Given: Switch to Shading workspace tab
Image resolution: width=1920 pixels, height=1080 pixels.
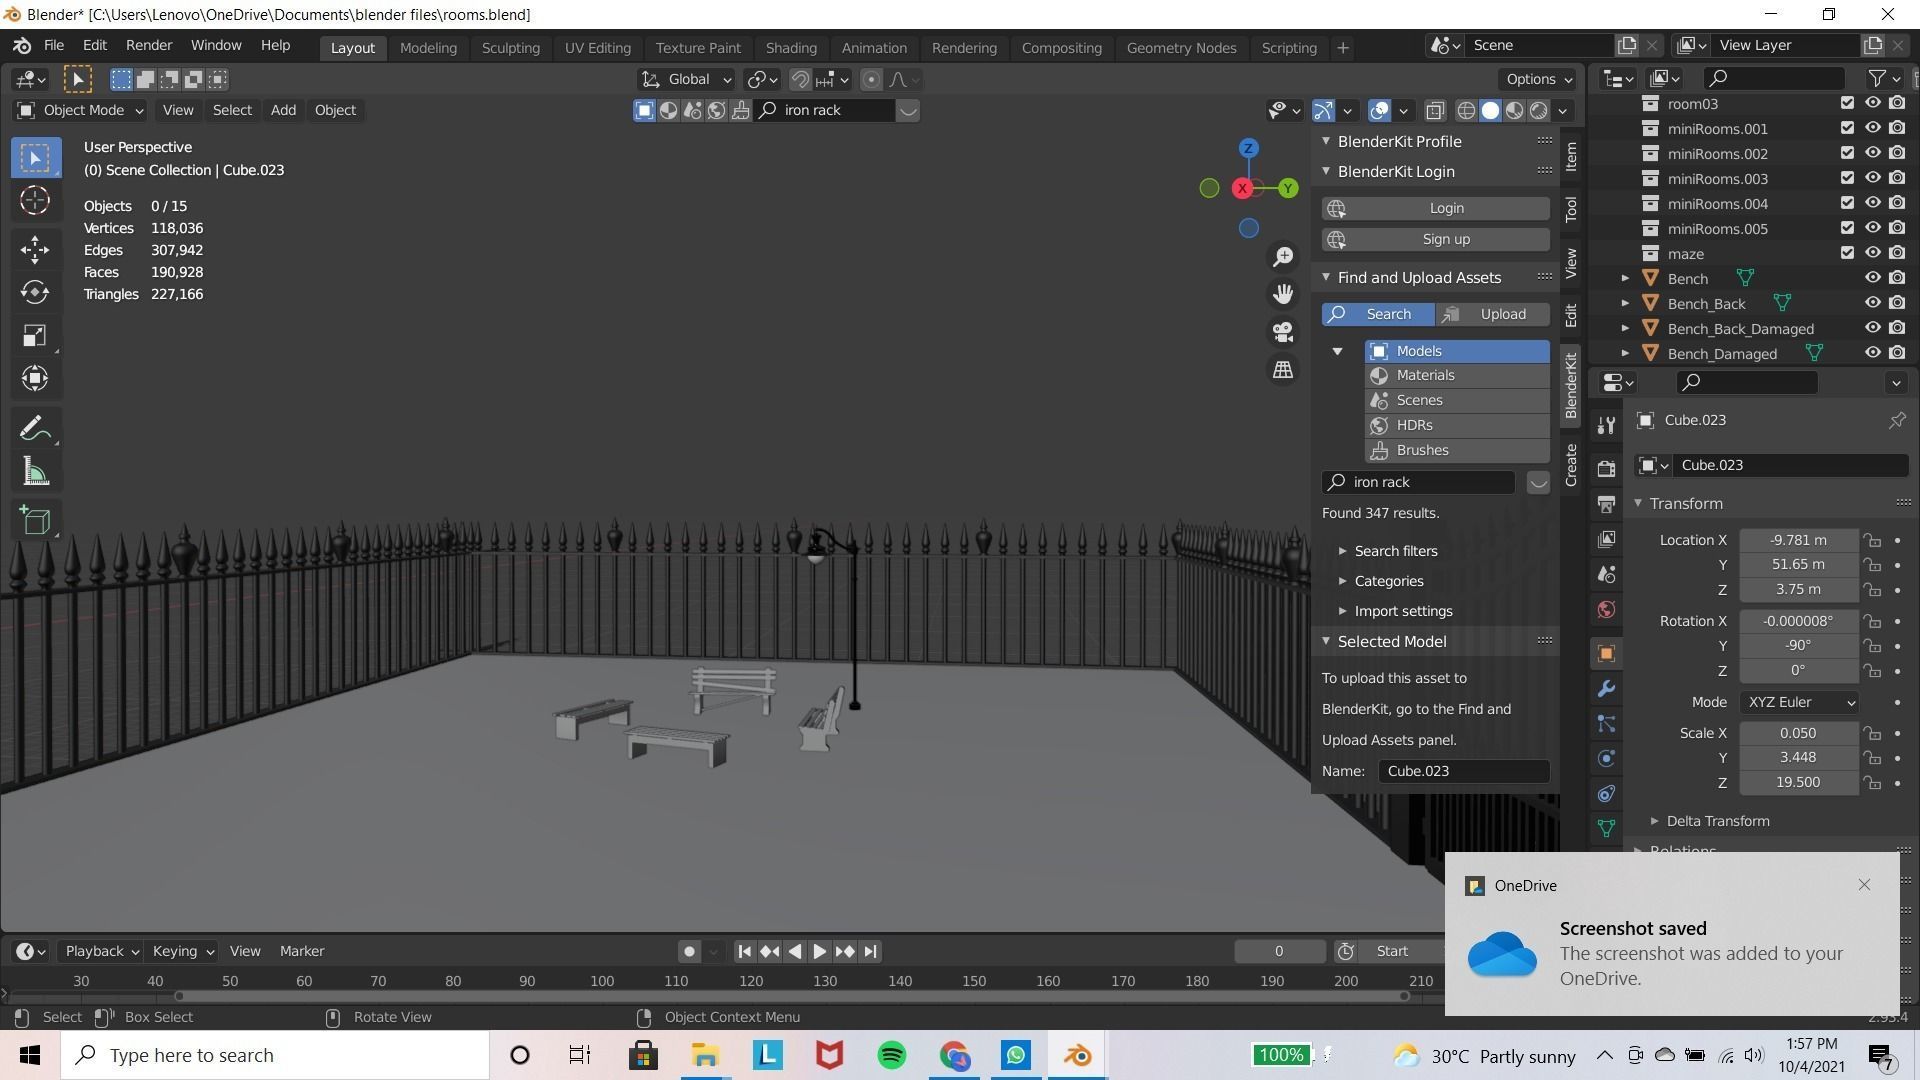Looking at the screenshot, I should [791, 48].
